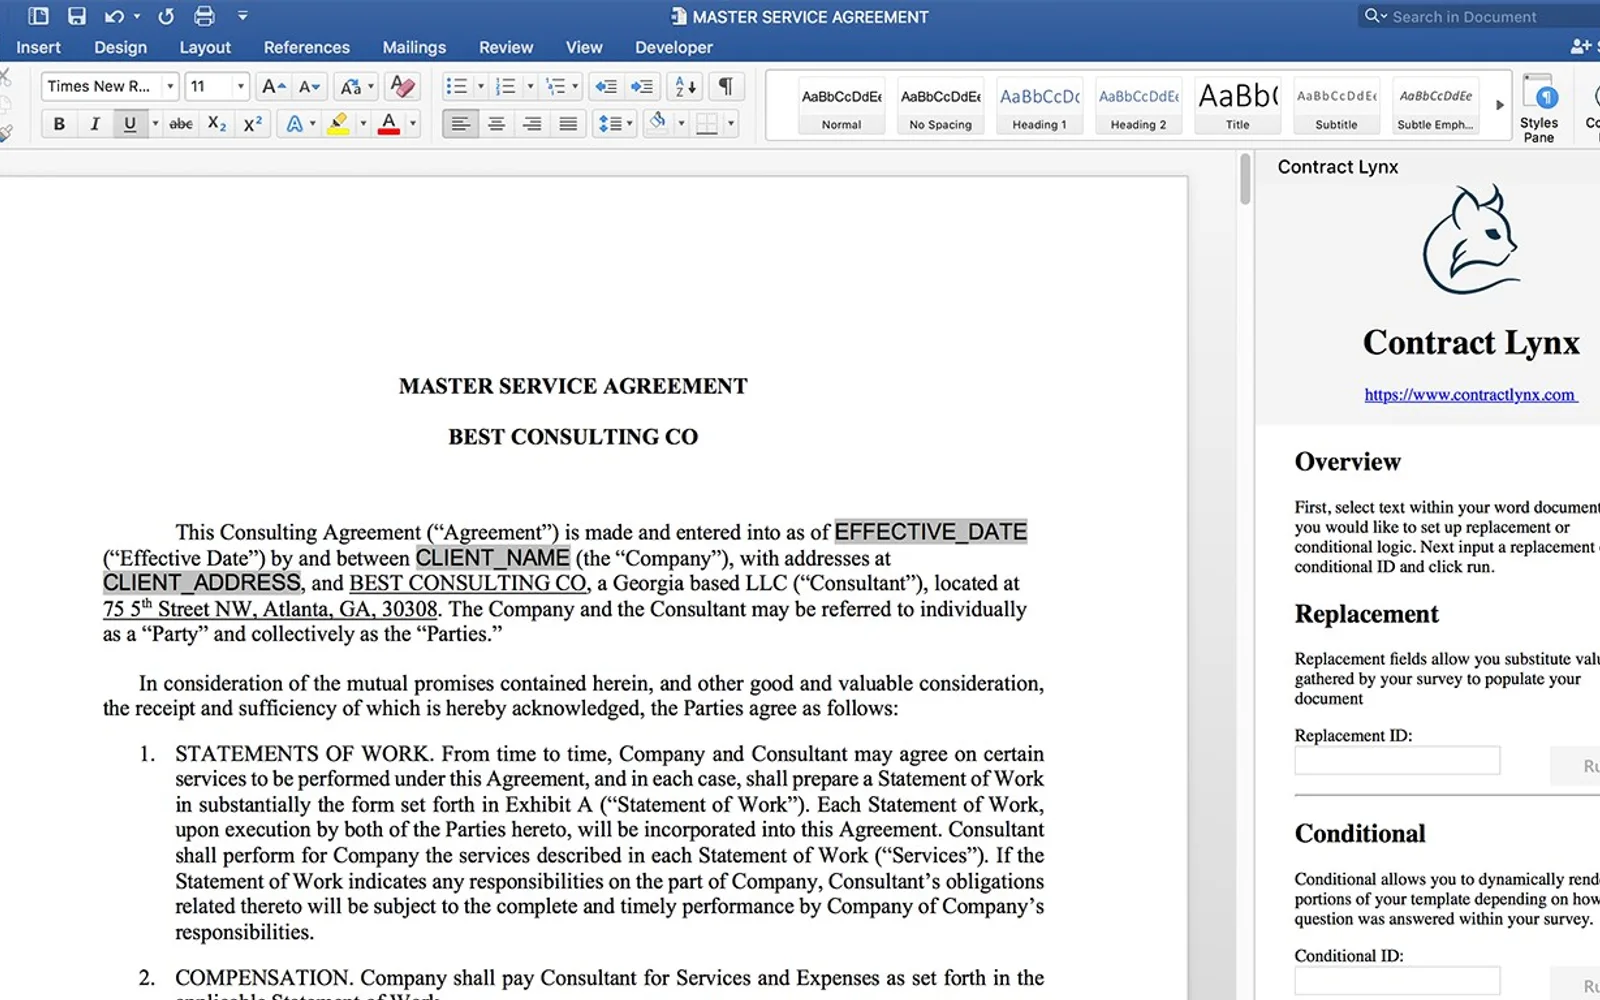Open the References tab

click(306, 47)
